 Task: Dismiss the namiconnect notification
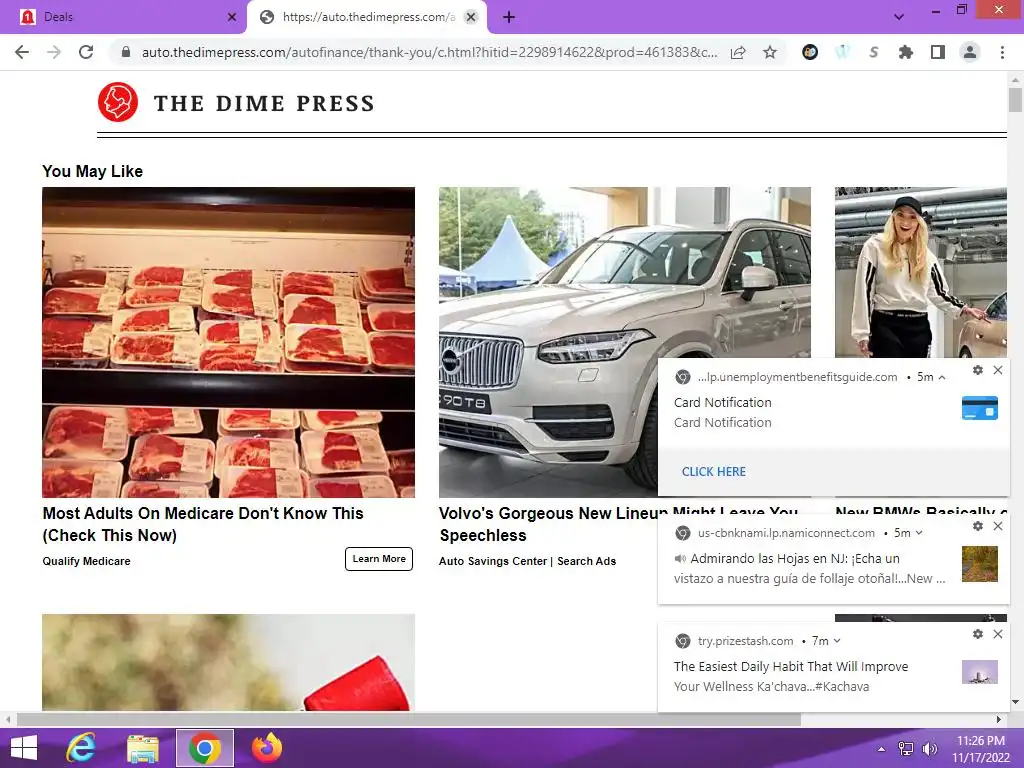click(x=998, y=526)
